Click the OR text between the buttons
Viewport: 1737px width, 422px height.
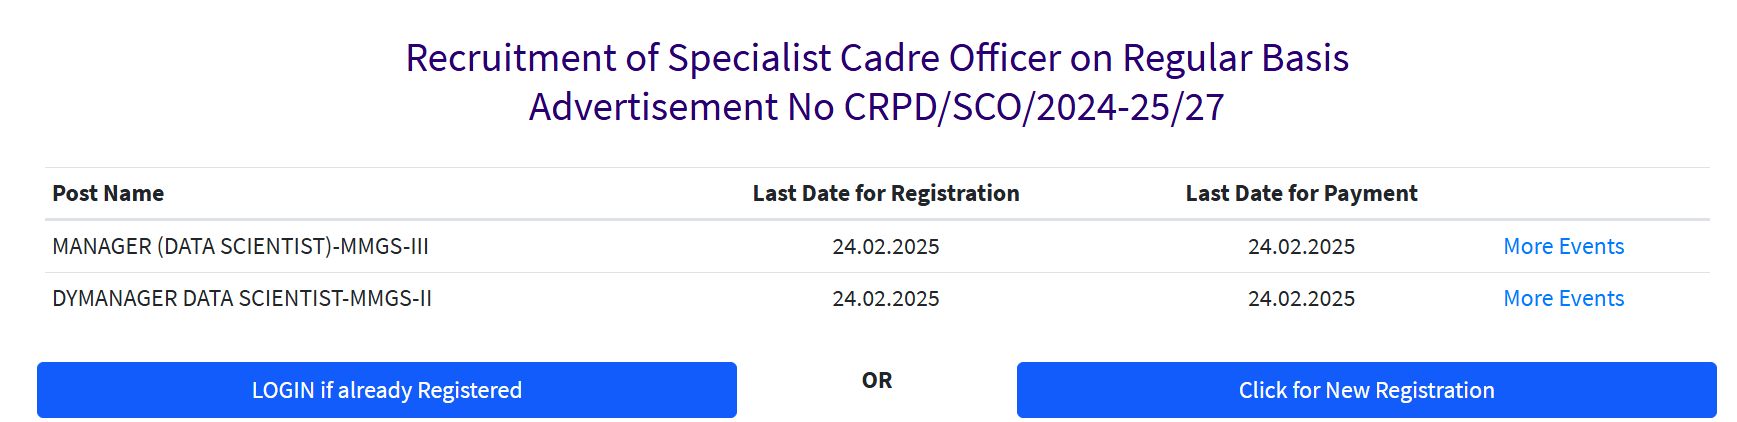(x=876, y=380)
